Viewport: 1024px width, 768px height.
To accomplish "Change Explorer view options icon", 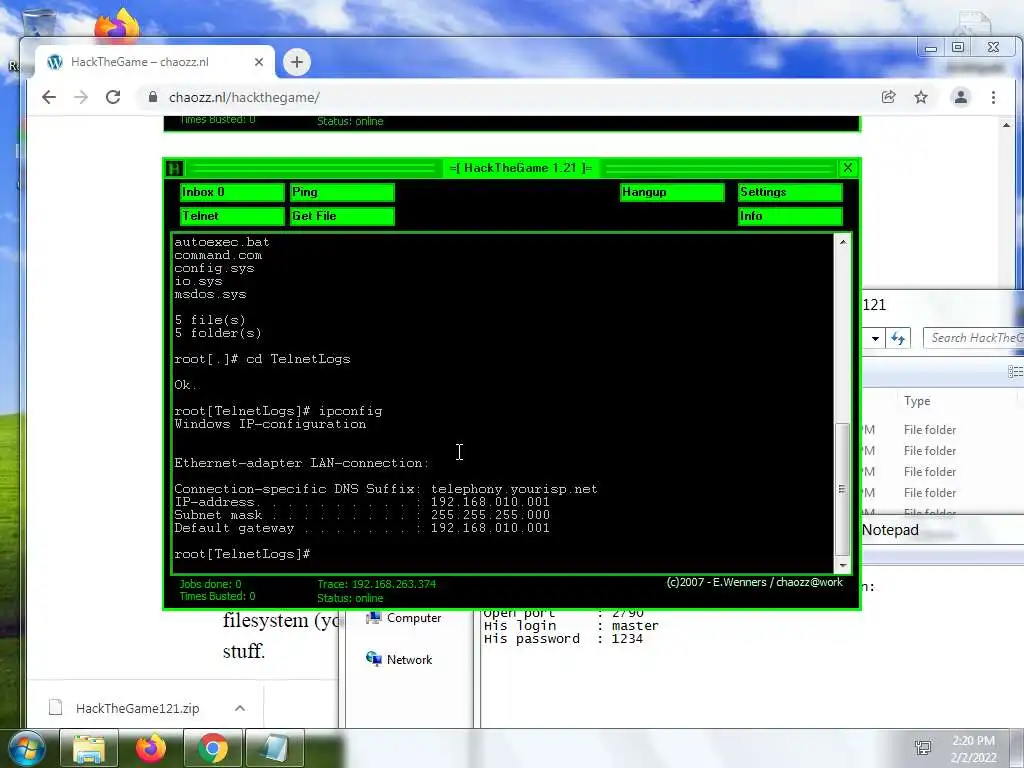I will coord(1015,372).
